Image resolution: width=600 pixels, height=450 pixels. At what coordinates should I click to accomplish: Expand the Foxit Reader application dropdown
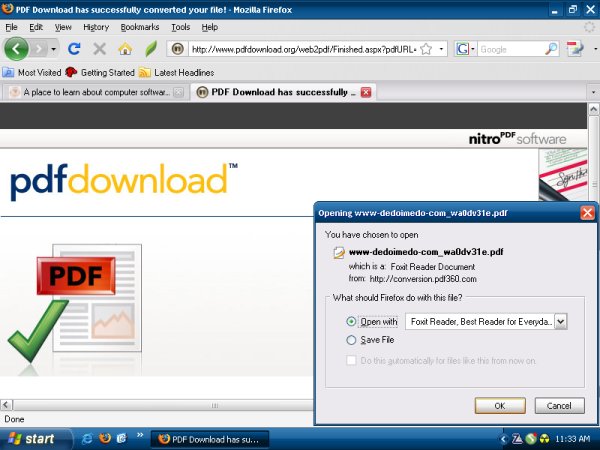coord(561,321)
